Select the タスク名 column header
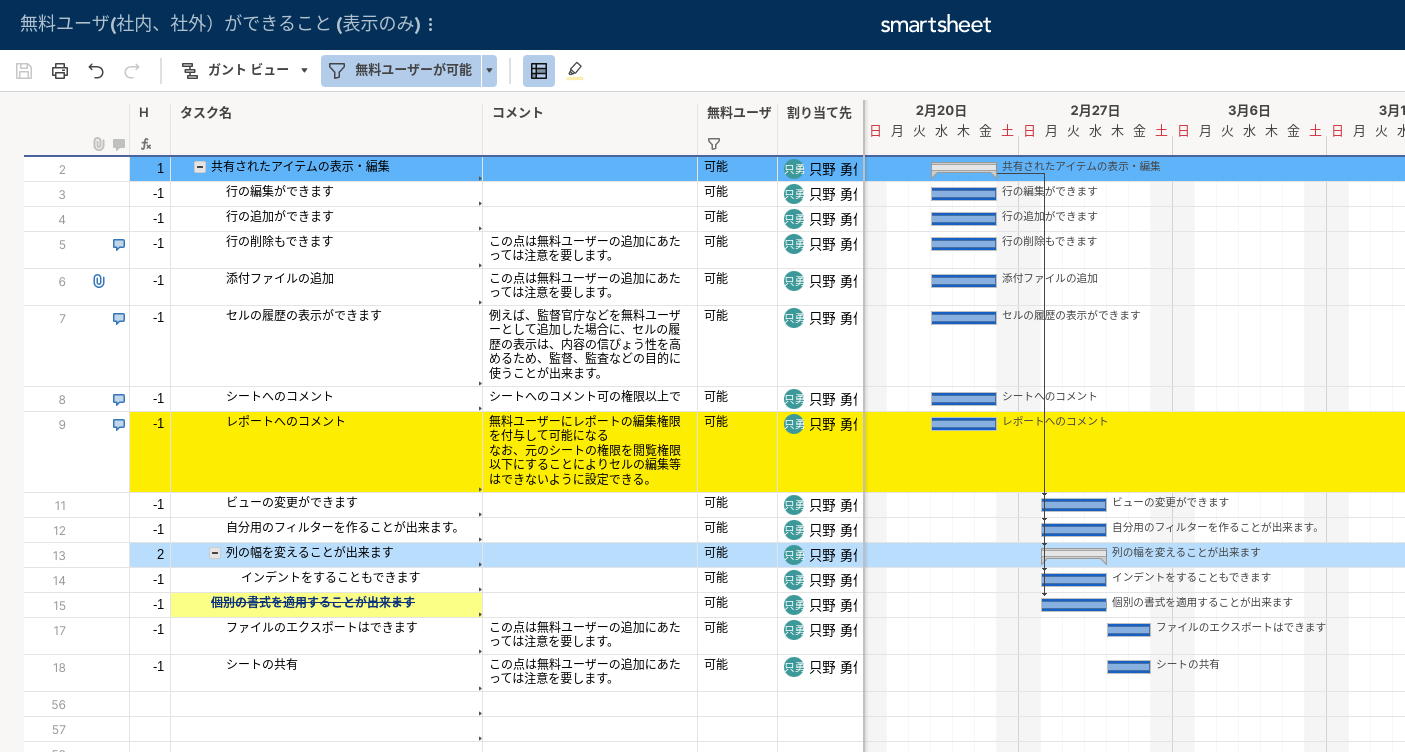Viewport: 1405px width, 752px height. point(205,113)
